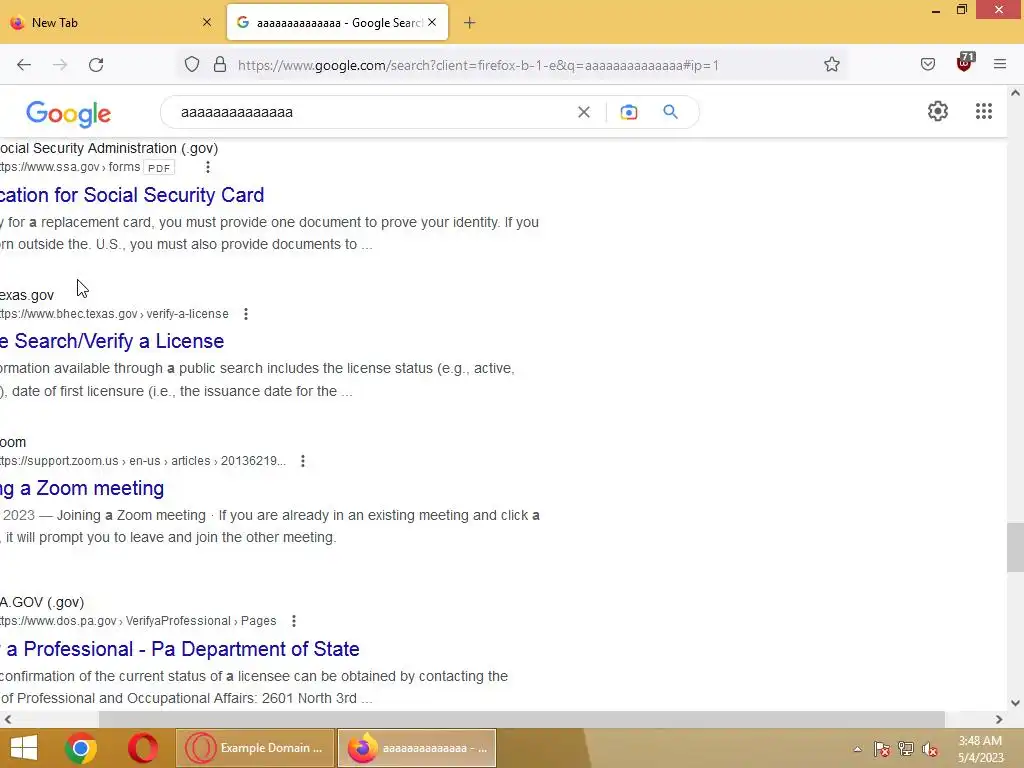Open the Zoom meeting result link
This screenshot has height=768, width=1024.
82,488
